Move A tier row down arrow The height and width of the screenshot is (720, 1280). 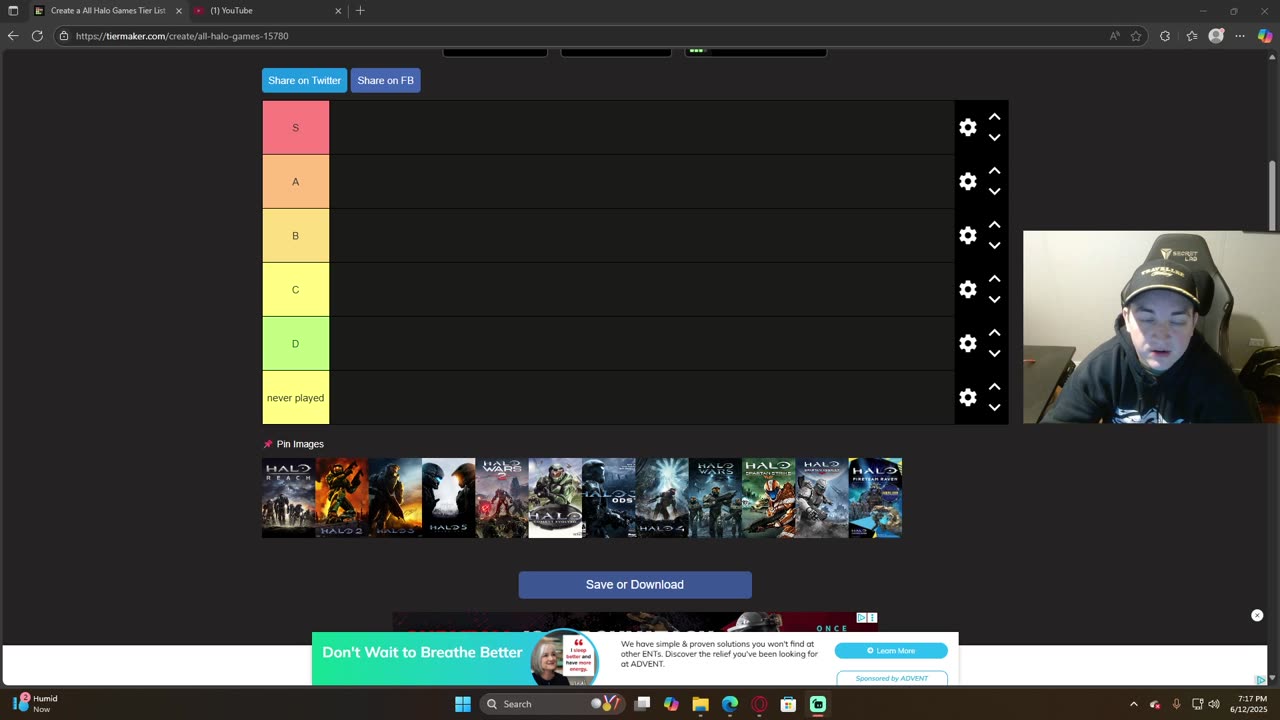pos(994,192)
